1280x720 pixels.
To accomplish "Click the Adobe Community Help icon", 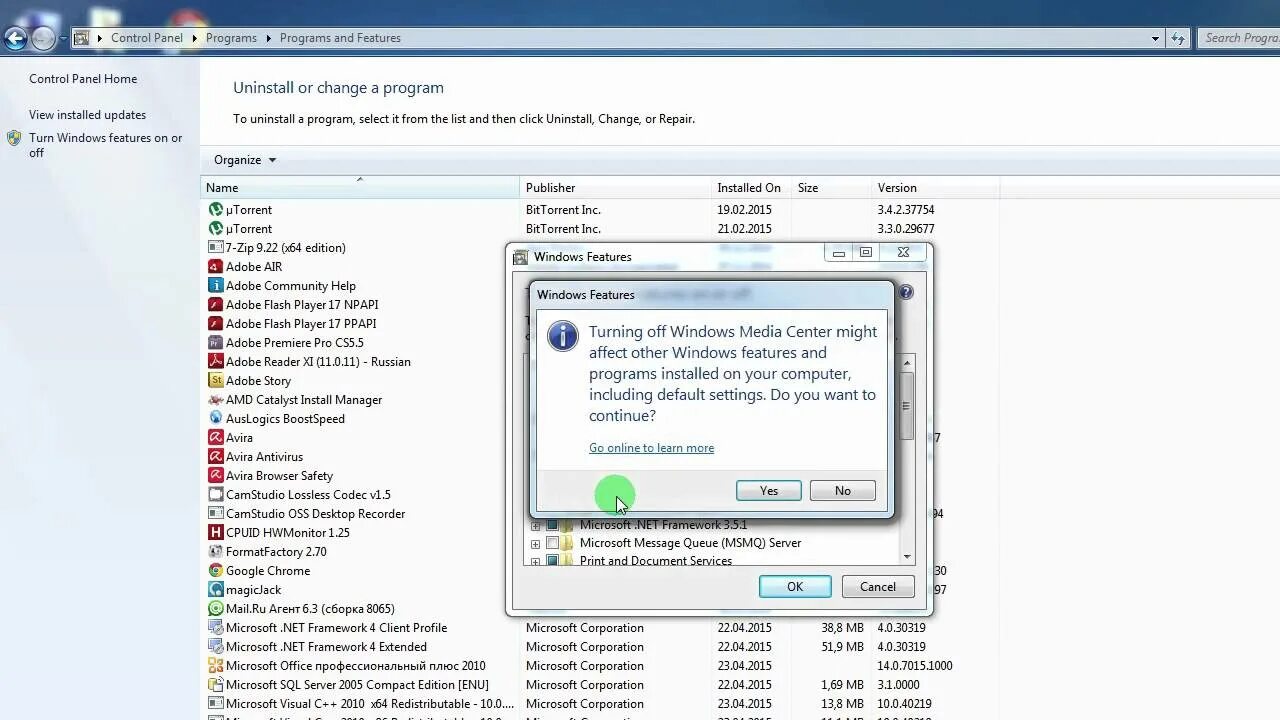I will [x=215, y=286].
